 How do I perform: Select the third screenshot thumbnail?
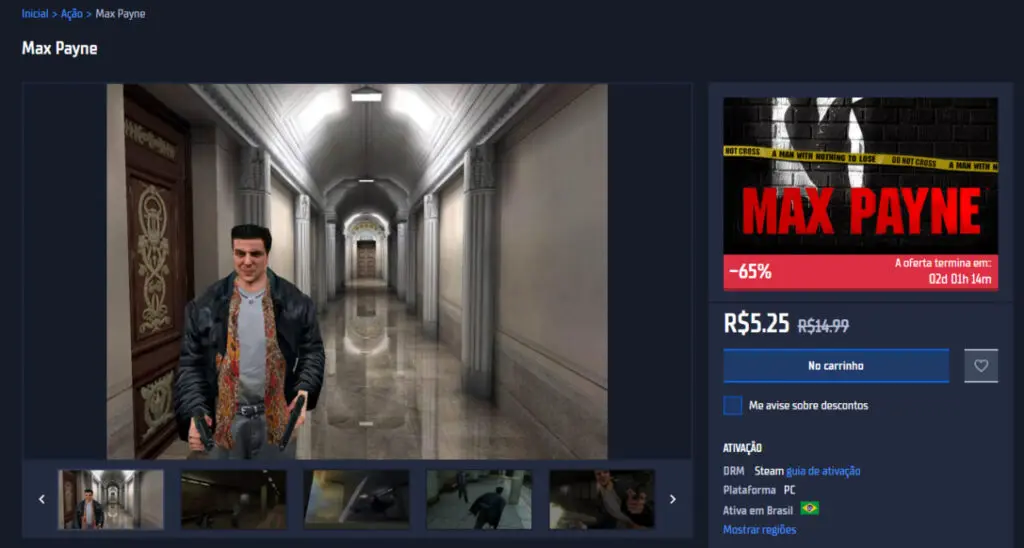click(357, 499)
